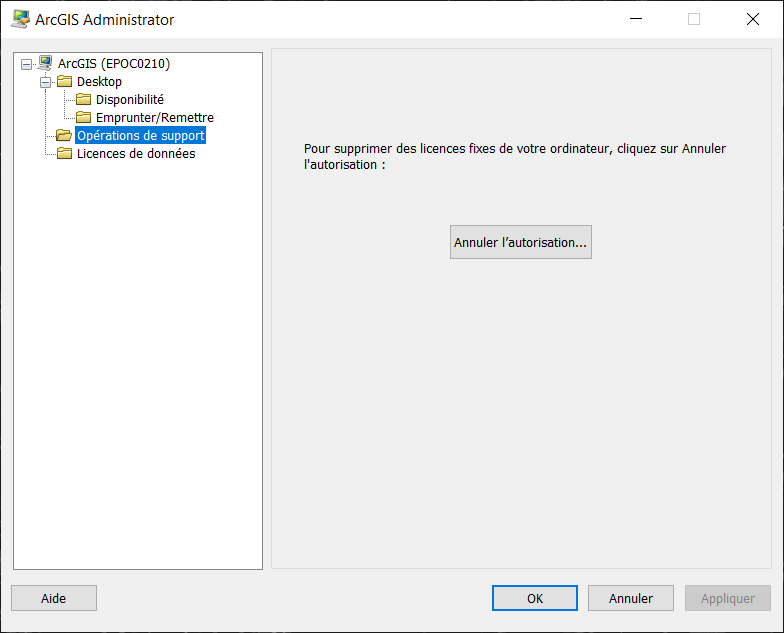
Task: Click the ArcGIS Administrator title bar icon
Action: click(x=19, y=19)
